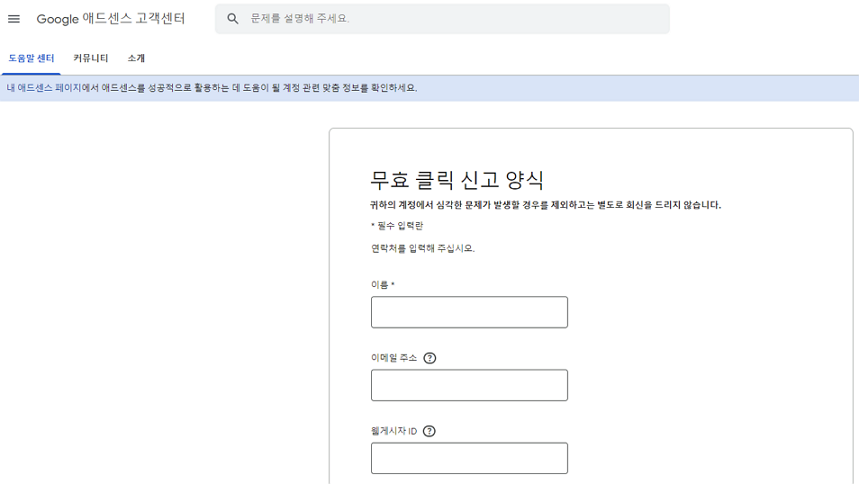Click the Google 애드센스 고객센터 logo

[x=111, y=19]
